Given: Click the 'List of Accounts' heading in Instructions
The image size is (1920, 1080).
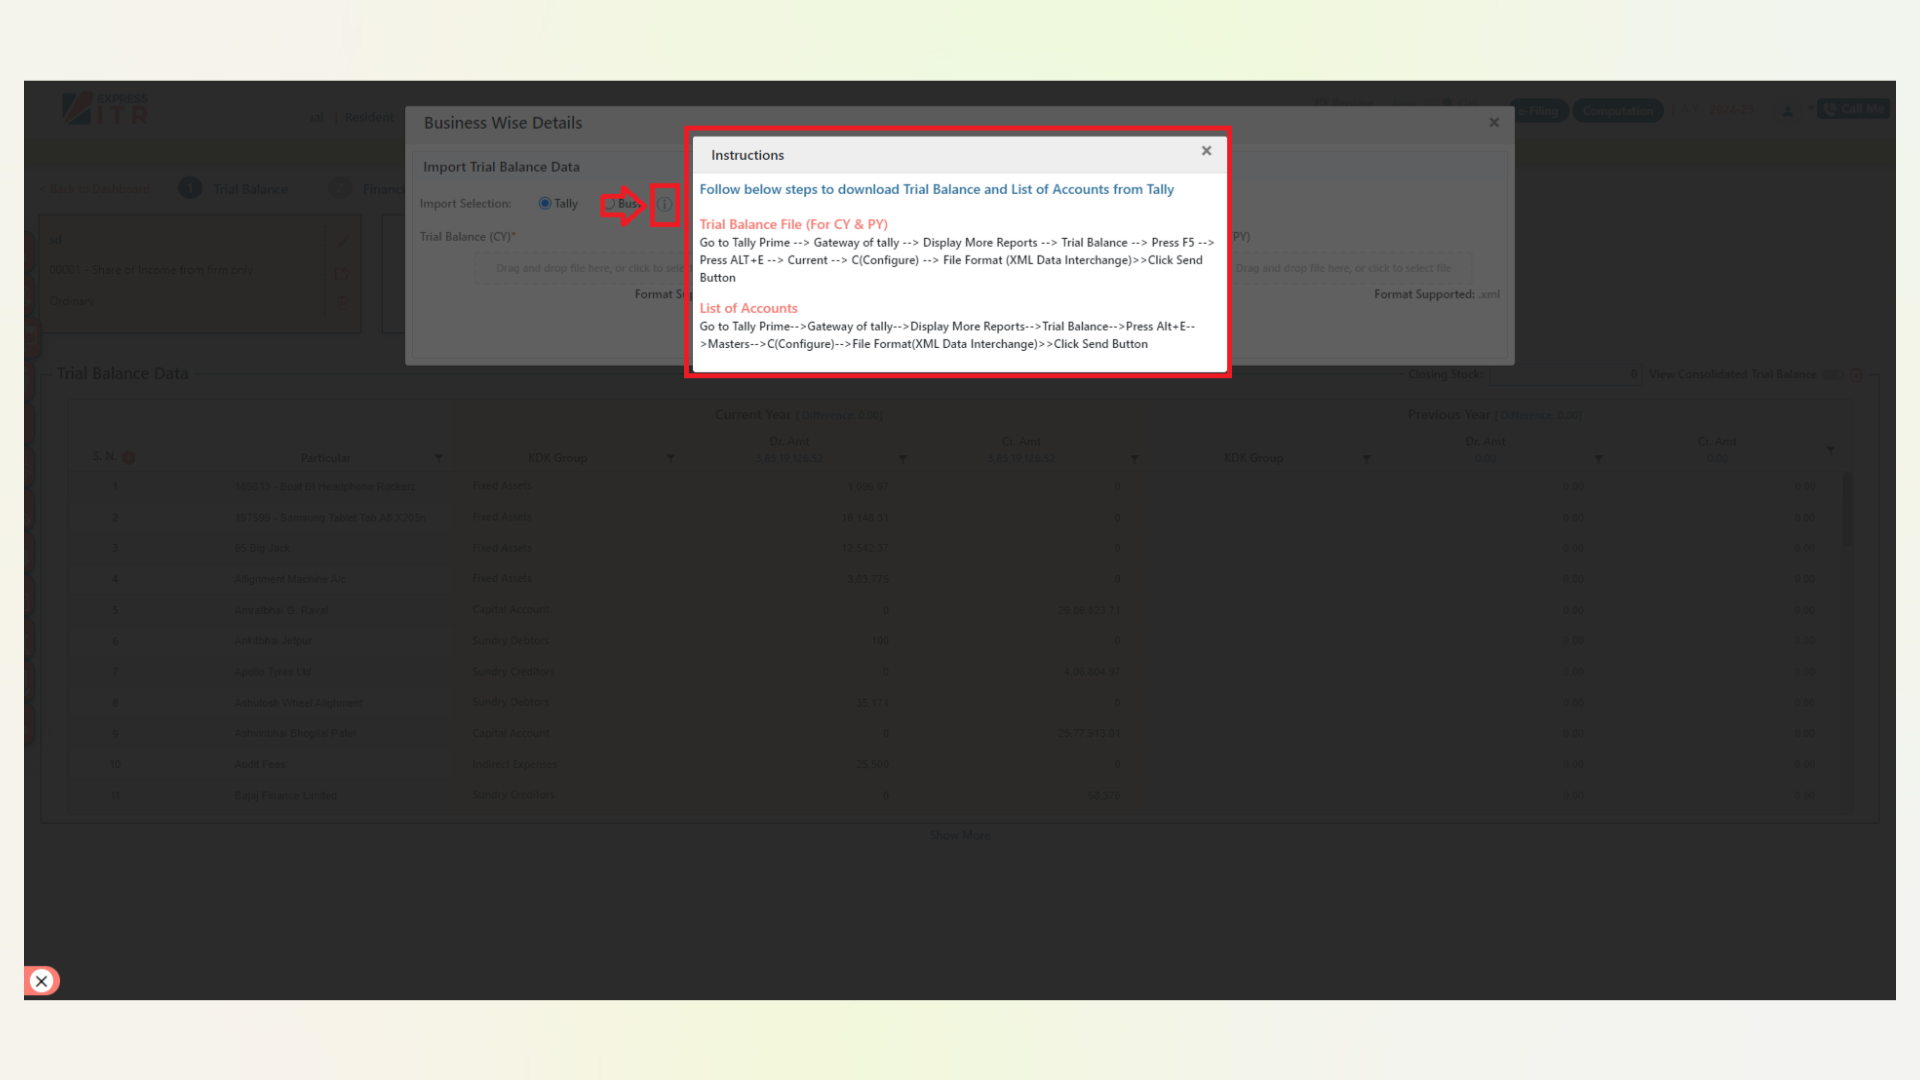Looking at the screenshot, I should (748, 308).
